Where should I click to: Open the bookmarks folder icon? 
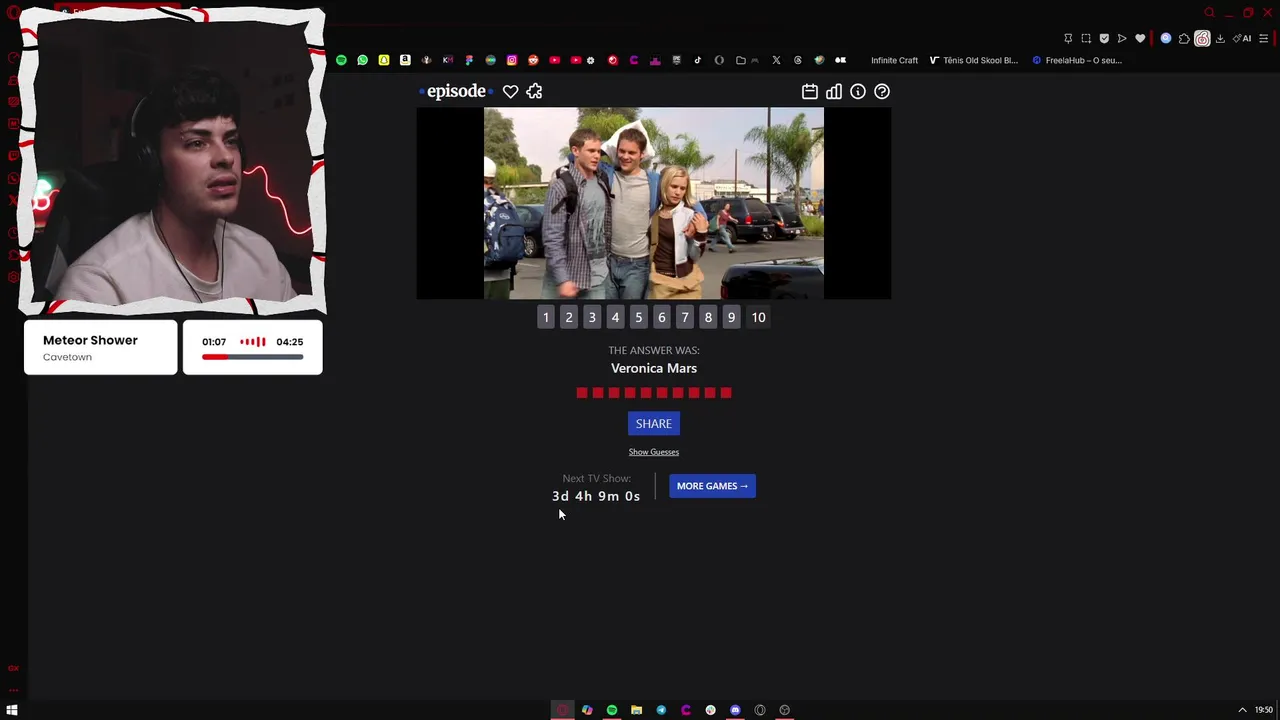741,60
